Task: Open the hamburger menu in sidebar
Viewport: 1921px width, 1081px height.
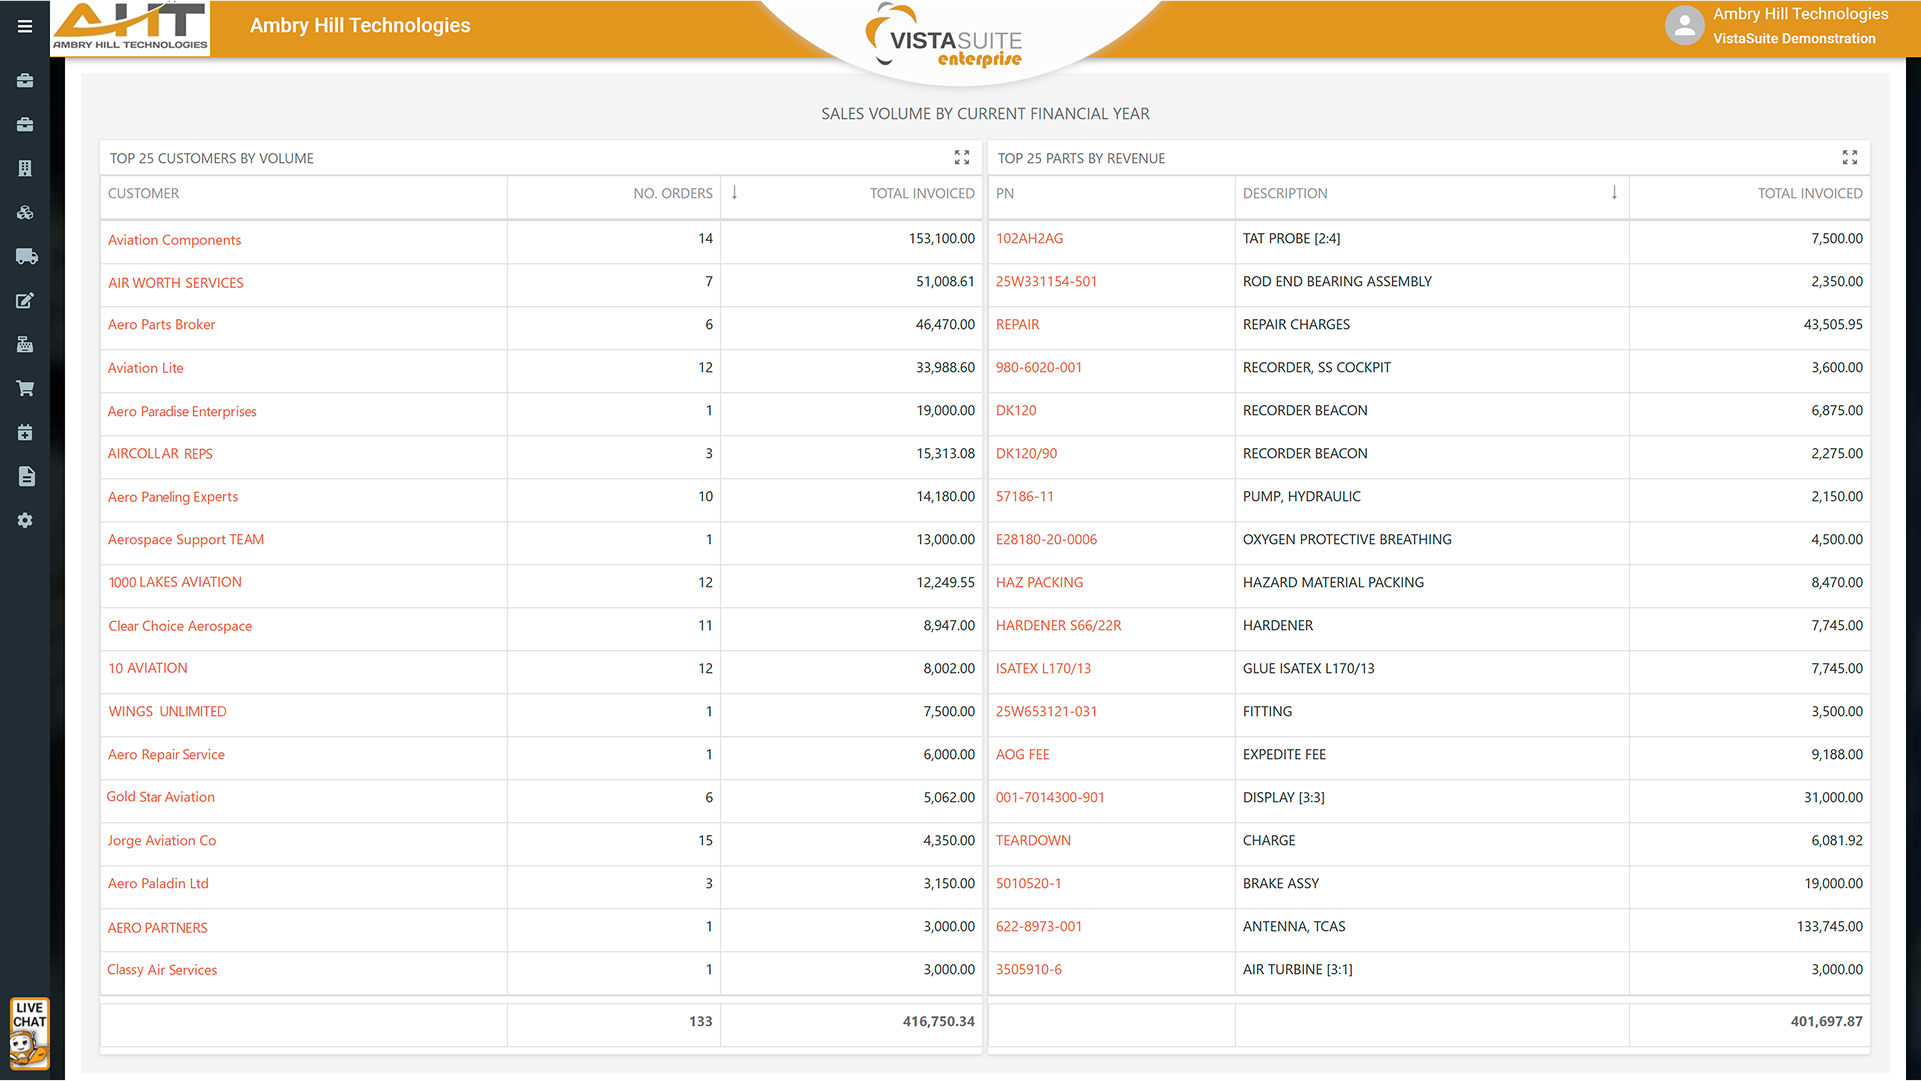Action: (25, 26)
